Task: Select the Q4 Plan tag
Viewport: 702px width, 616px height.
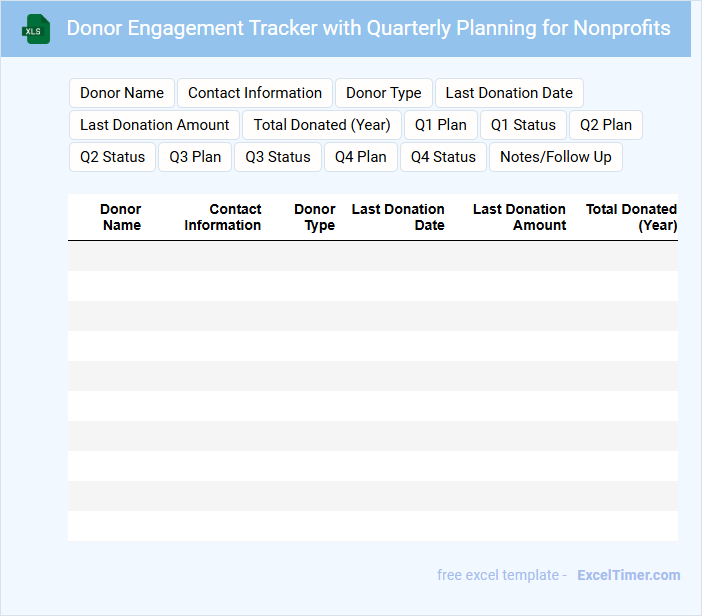Action: [361, 157]
